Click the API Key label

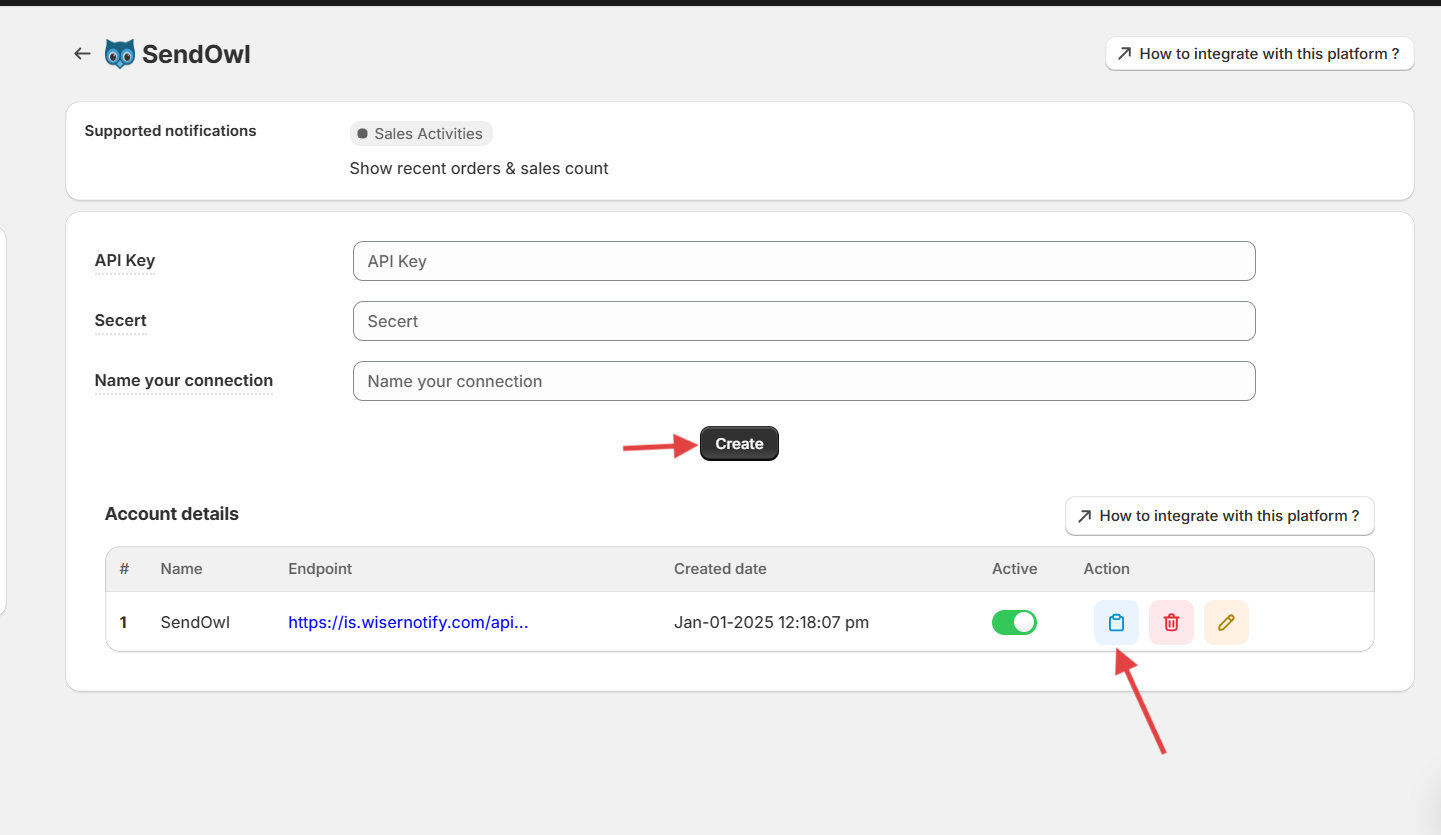(x=125, y=260)
